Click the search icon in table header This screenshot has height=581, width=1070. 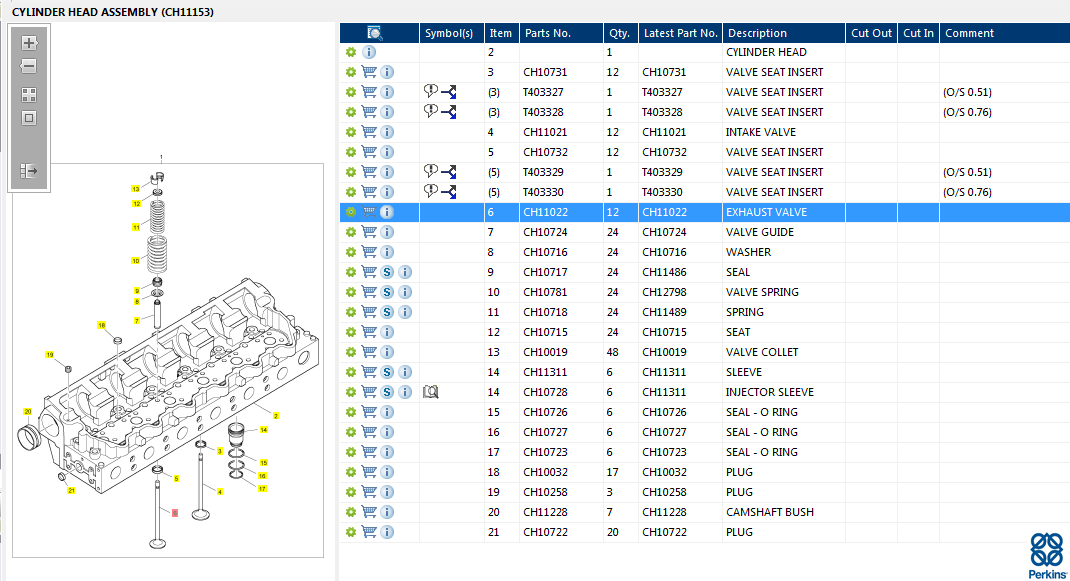click(375, 33)
